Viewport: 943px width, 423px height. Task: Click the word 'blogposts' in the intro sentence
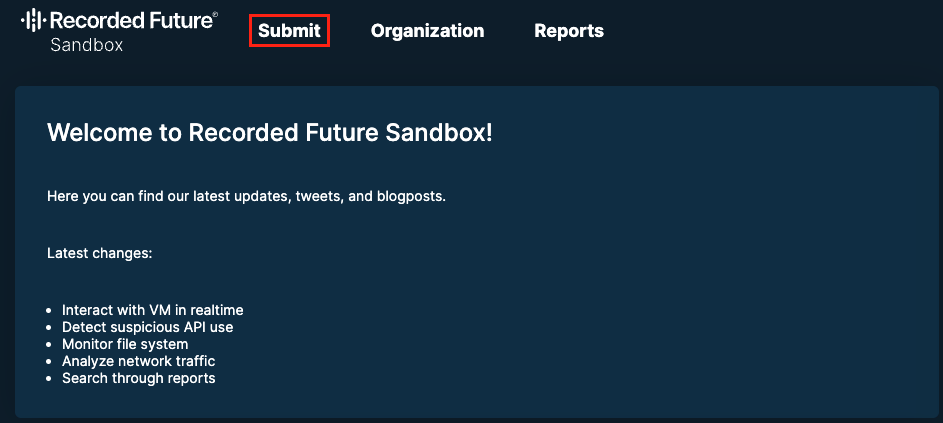point(408,196)
